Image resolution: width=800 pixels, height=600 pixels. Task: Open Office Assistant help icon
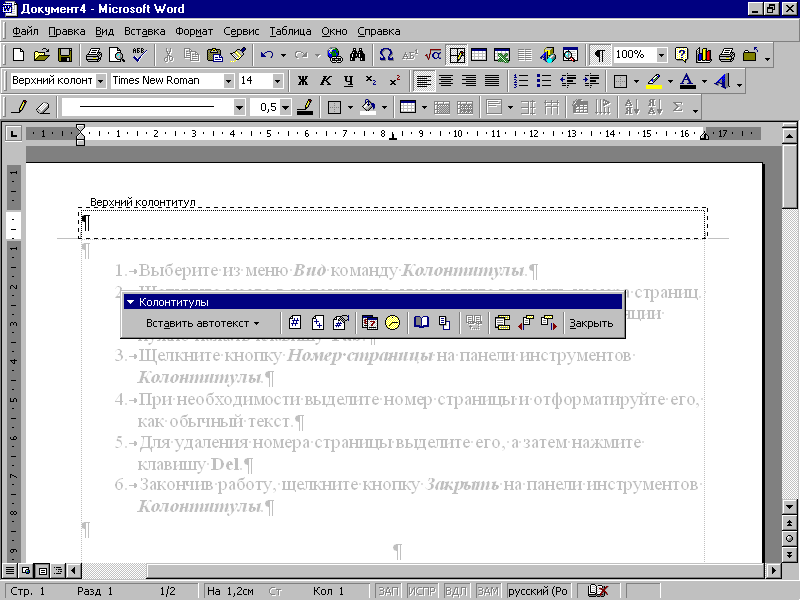pyautogui.click(x=682, y=55)
